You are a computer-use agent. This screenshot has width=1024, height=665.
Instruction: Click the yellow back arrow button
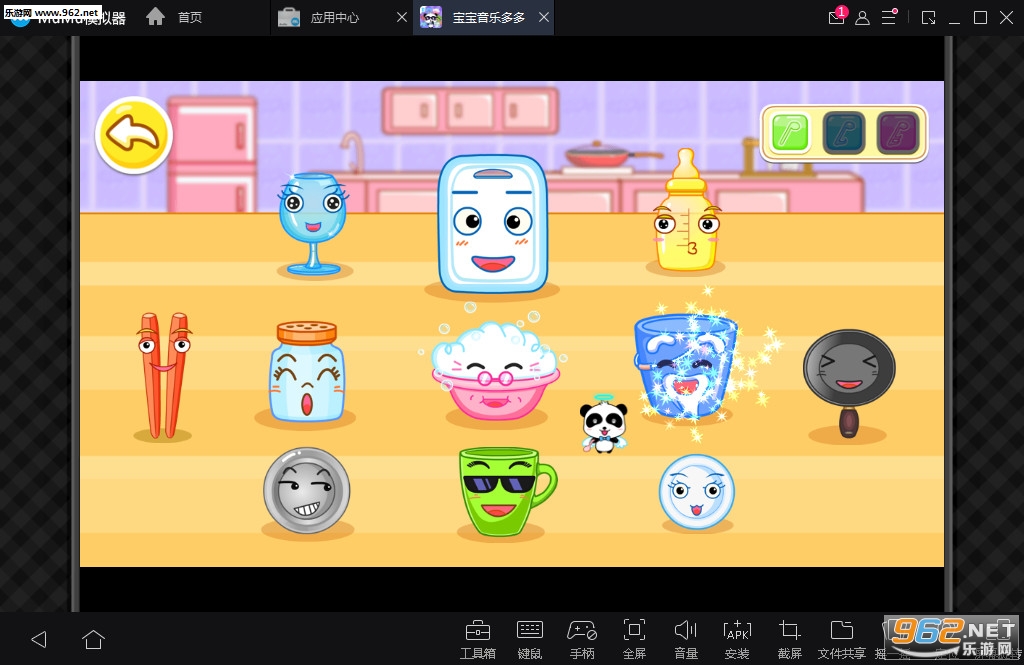134,135
